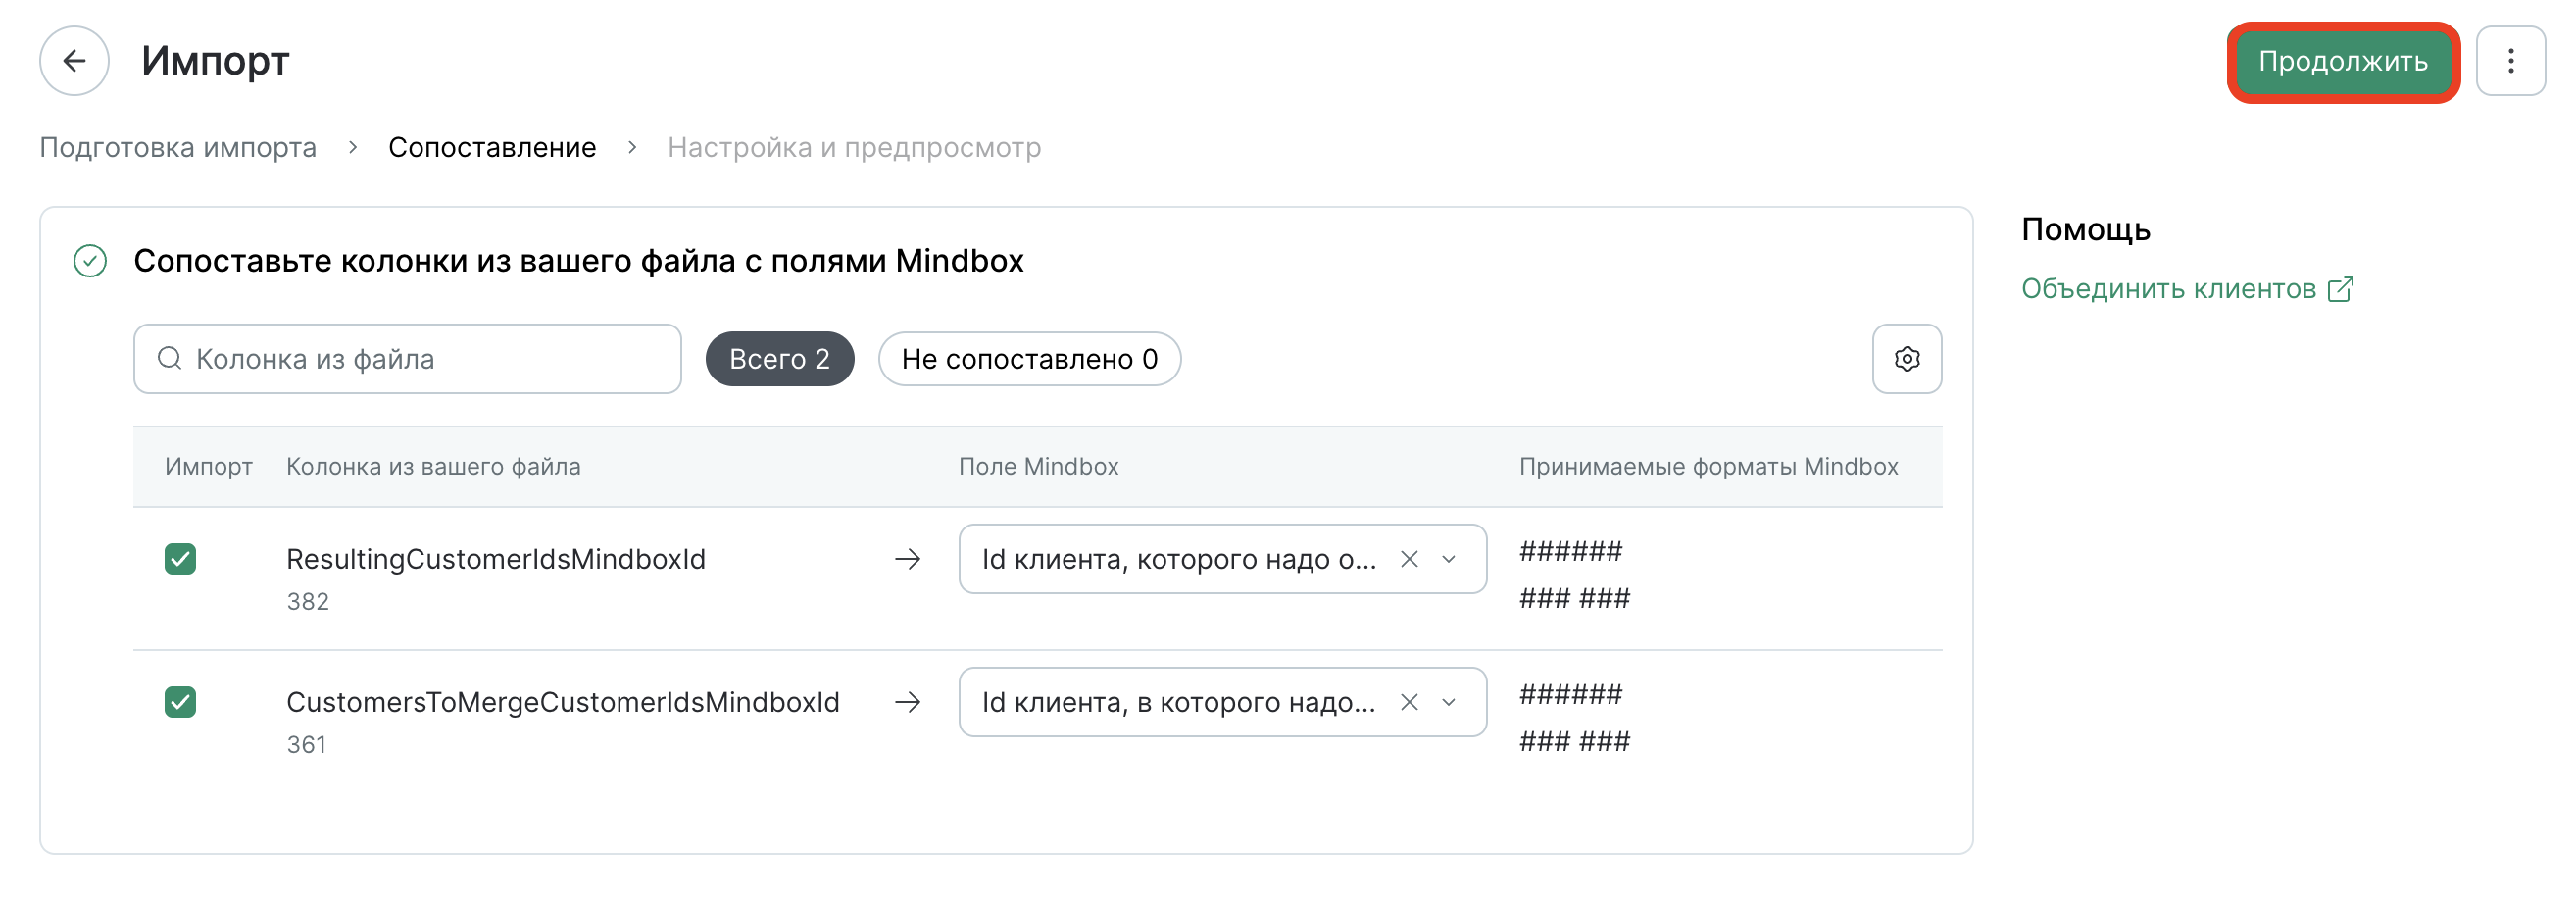Open the 'Объединить клиентов' help link

[x=2187, y=289]
